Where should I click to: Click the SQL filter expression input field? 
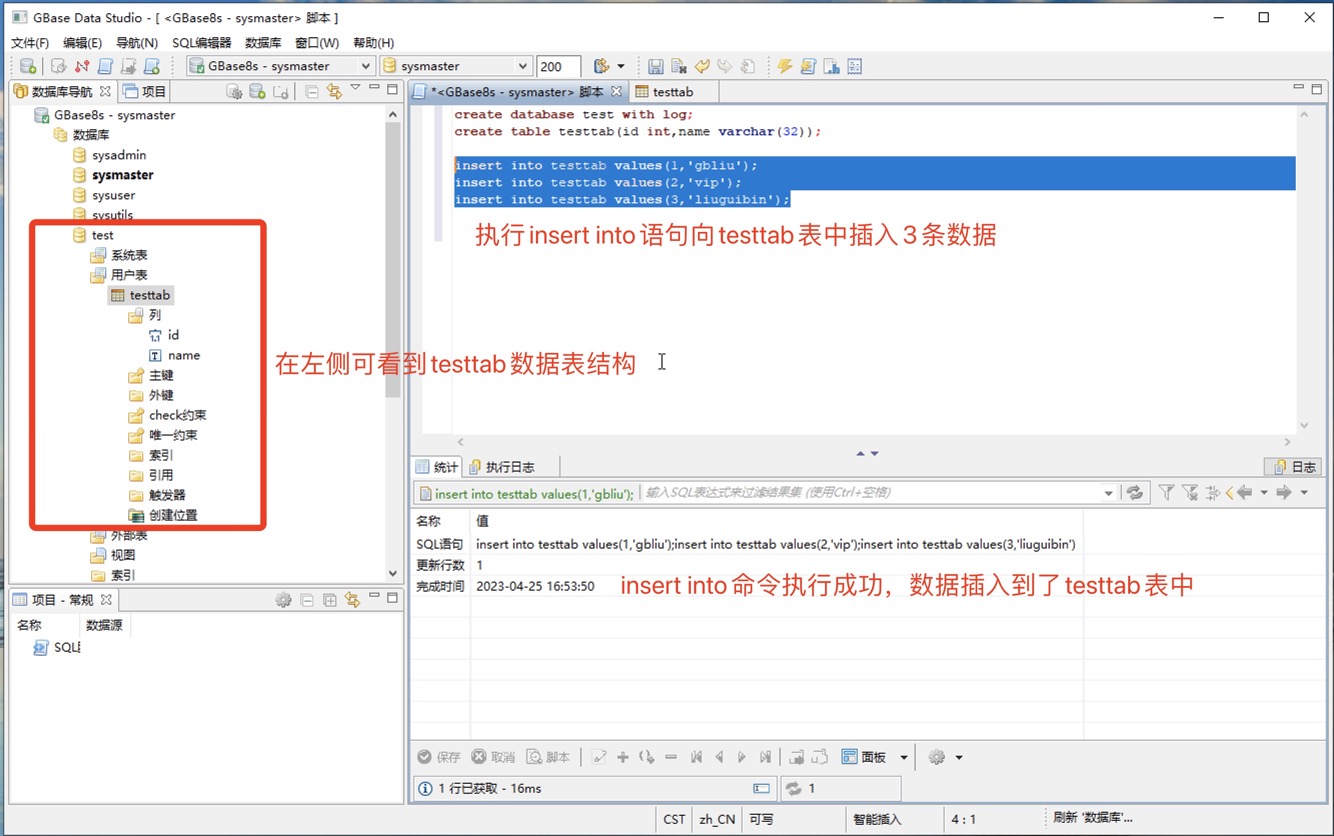pyautogui.click(x=870, y=493)
